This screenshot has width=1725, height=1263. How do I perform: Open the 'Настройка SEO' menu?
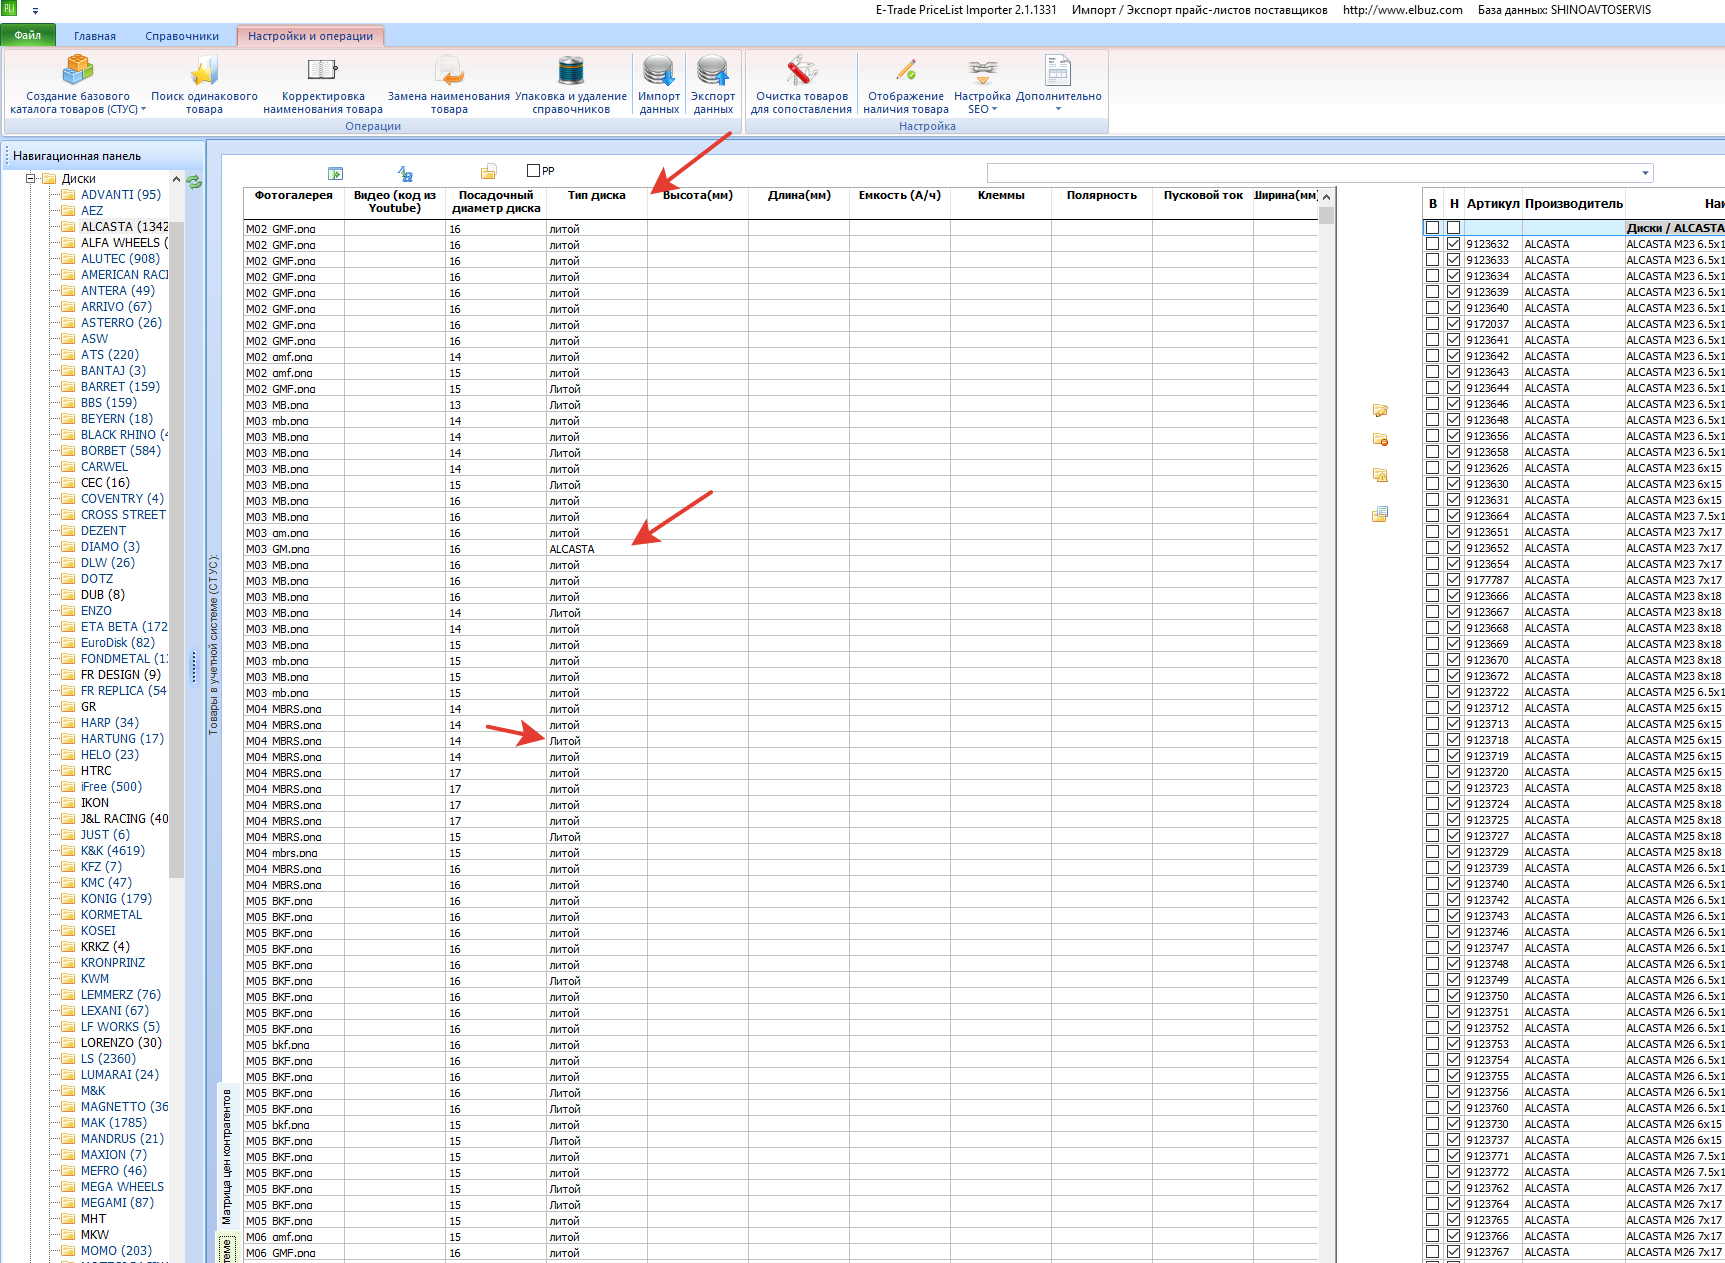point(982,84)
